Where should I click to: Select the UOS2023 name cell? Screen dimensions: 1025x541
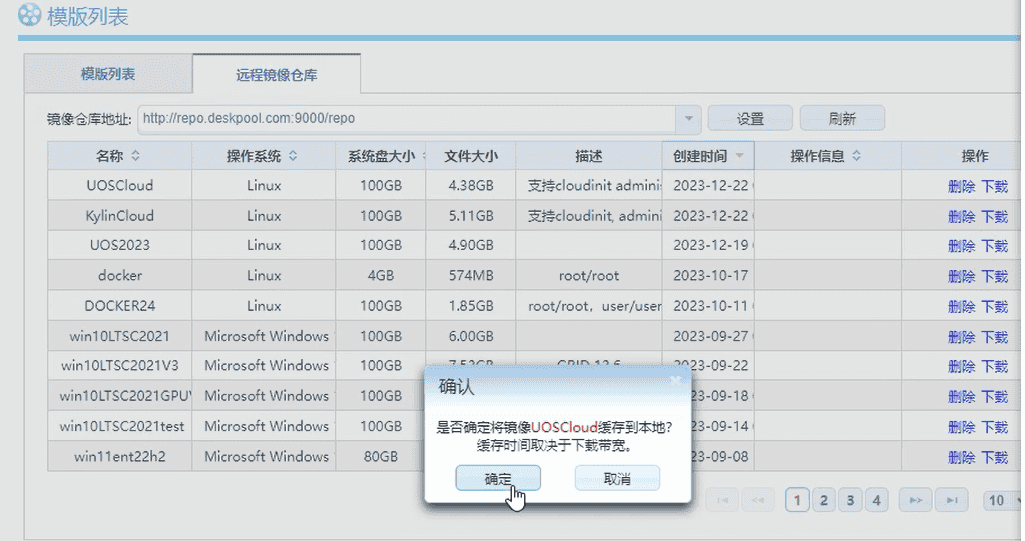tap(120, 245)
